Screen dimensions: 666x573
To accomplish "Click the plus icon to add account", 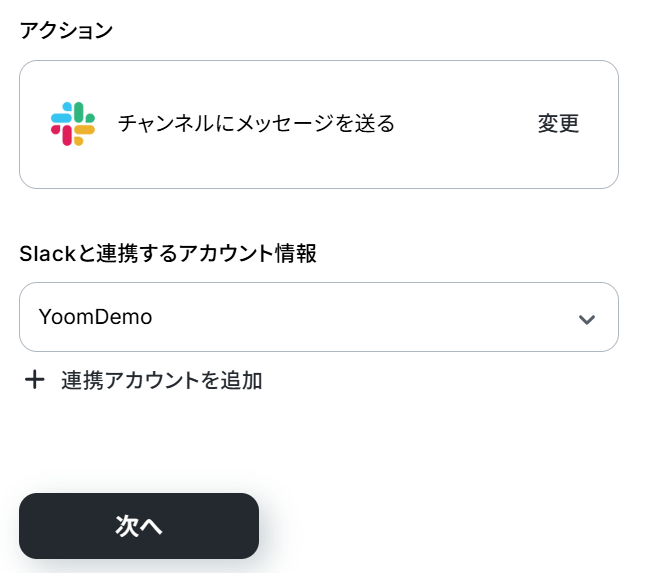I will pos(35,380).
